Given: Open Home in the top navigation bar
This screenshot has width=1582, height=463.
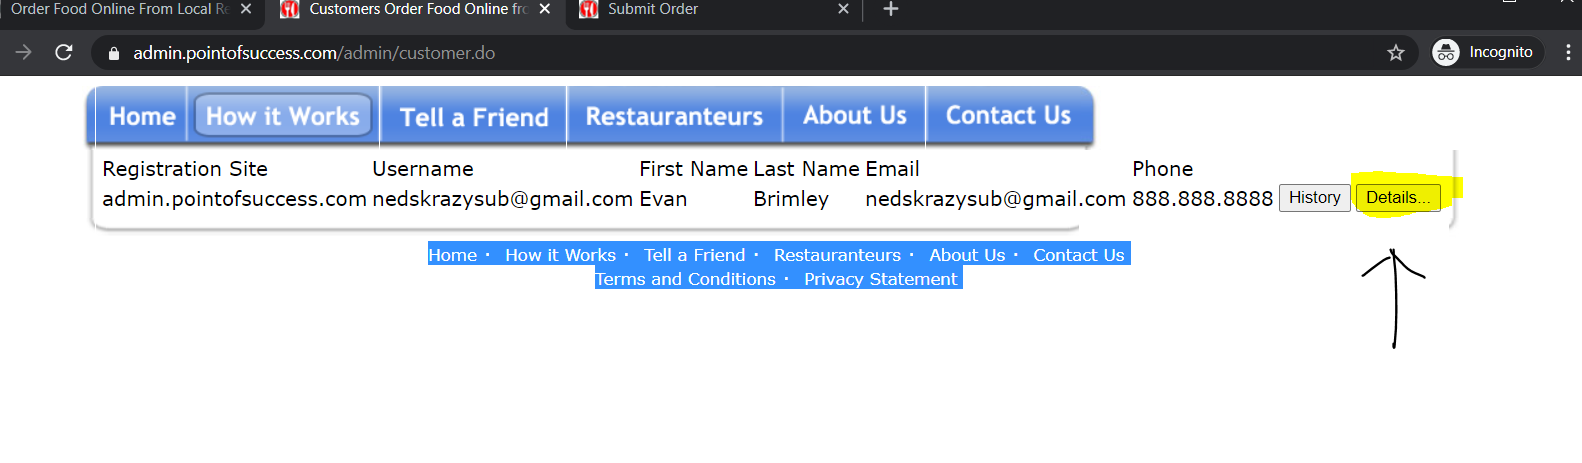Looking at the screenshot, I should pyautogui.click(x=142, y=116).
